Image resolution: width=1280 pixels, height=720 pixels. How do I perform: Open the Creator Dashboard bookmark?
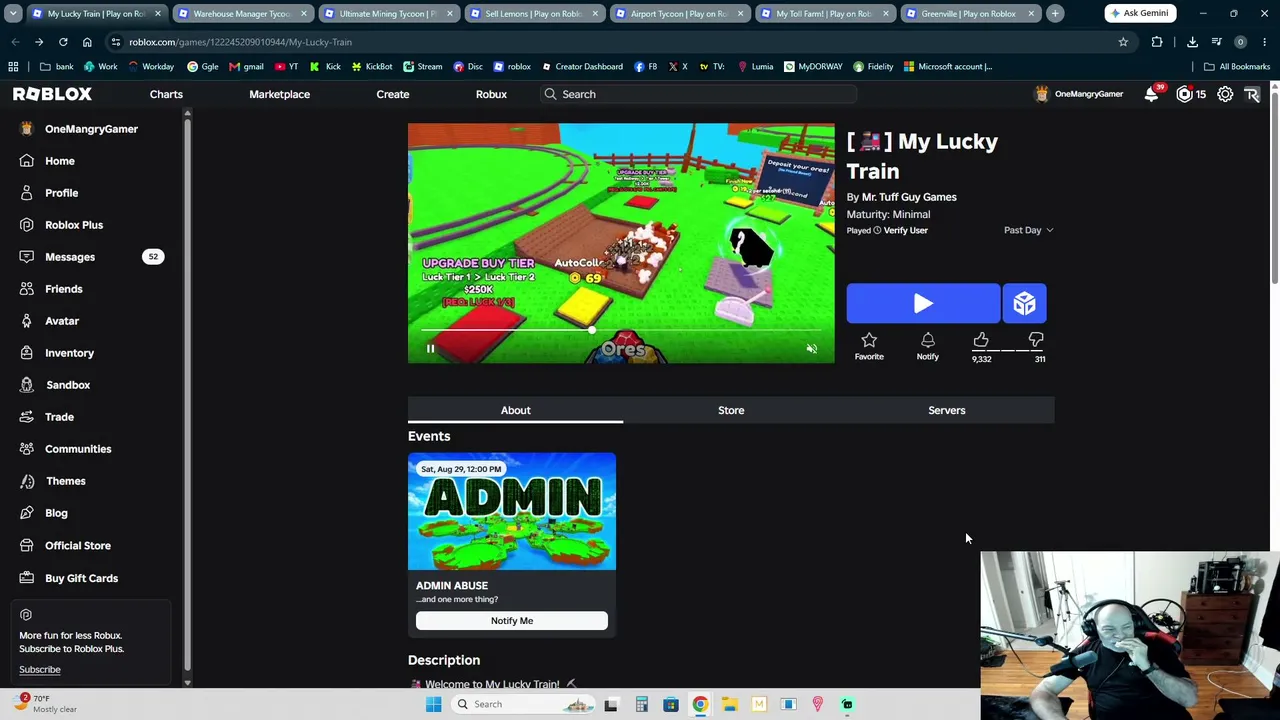pyautogui.click(x=582, y=67)
